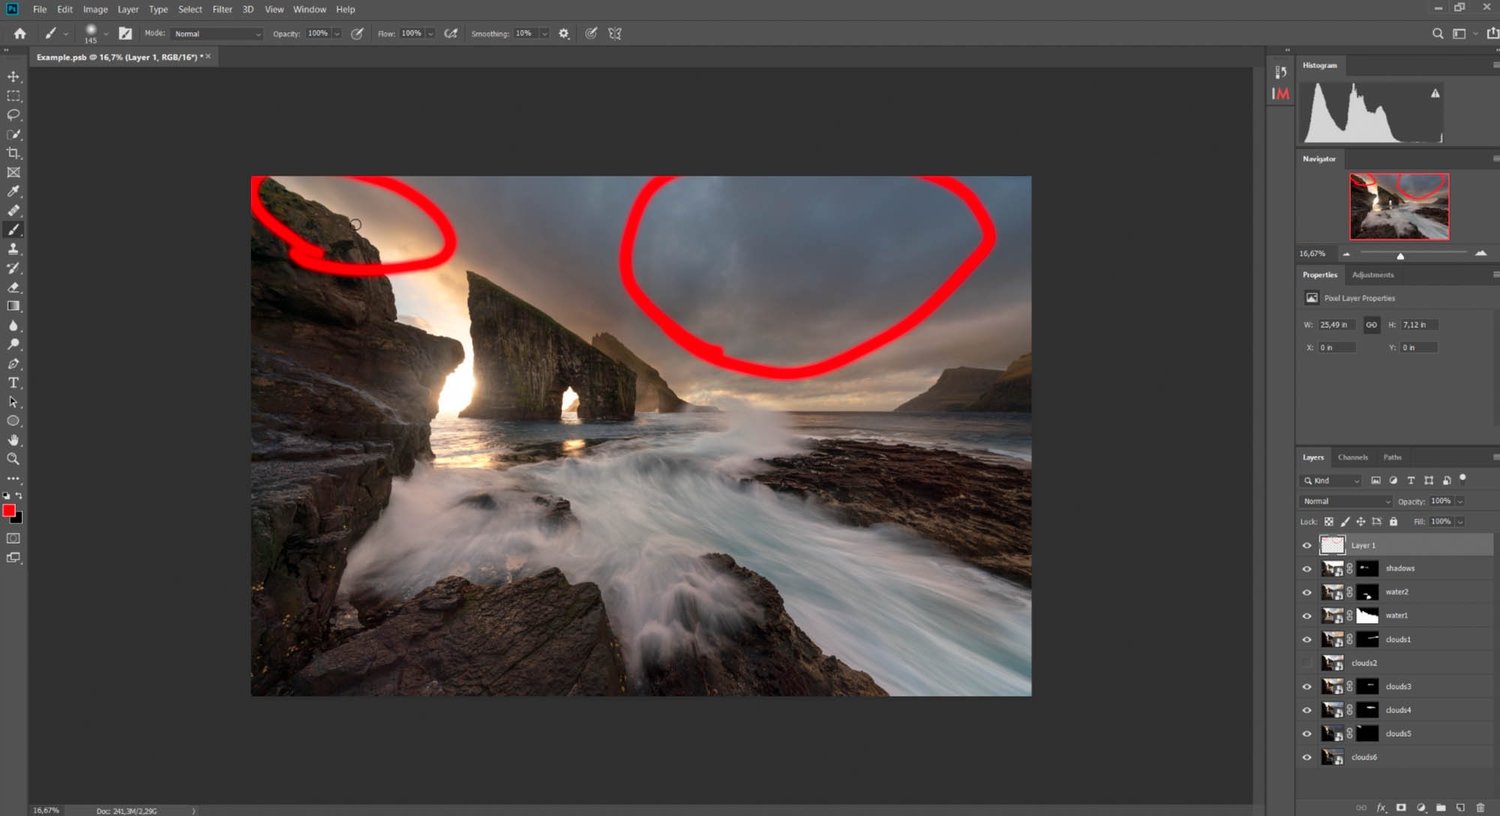
Task: Select the Lasso tool
Action: click(14, 115)
